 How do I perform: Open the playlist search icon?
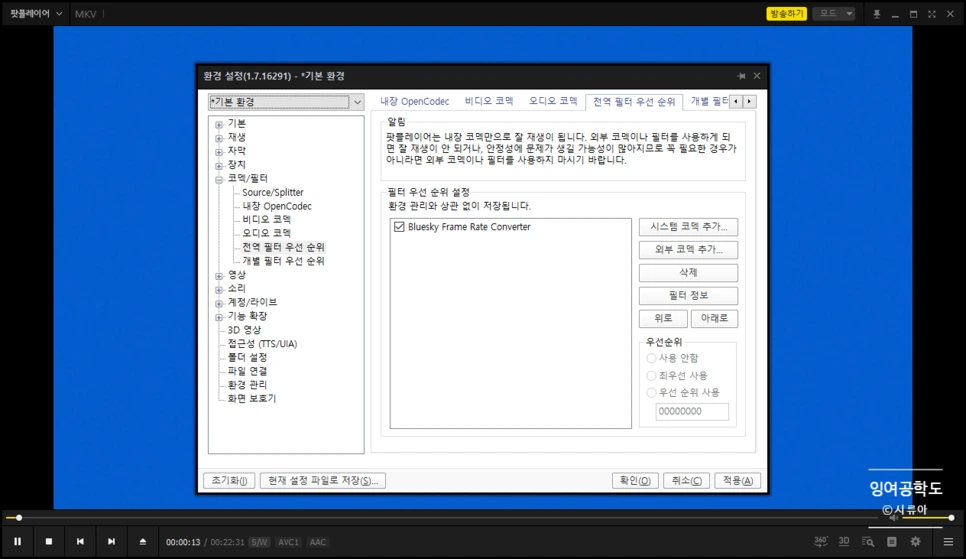(867, 542)
